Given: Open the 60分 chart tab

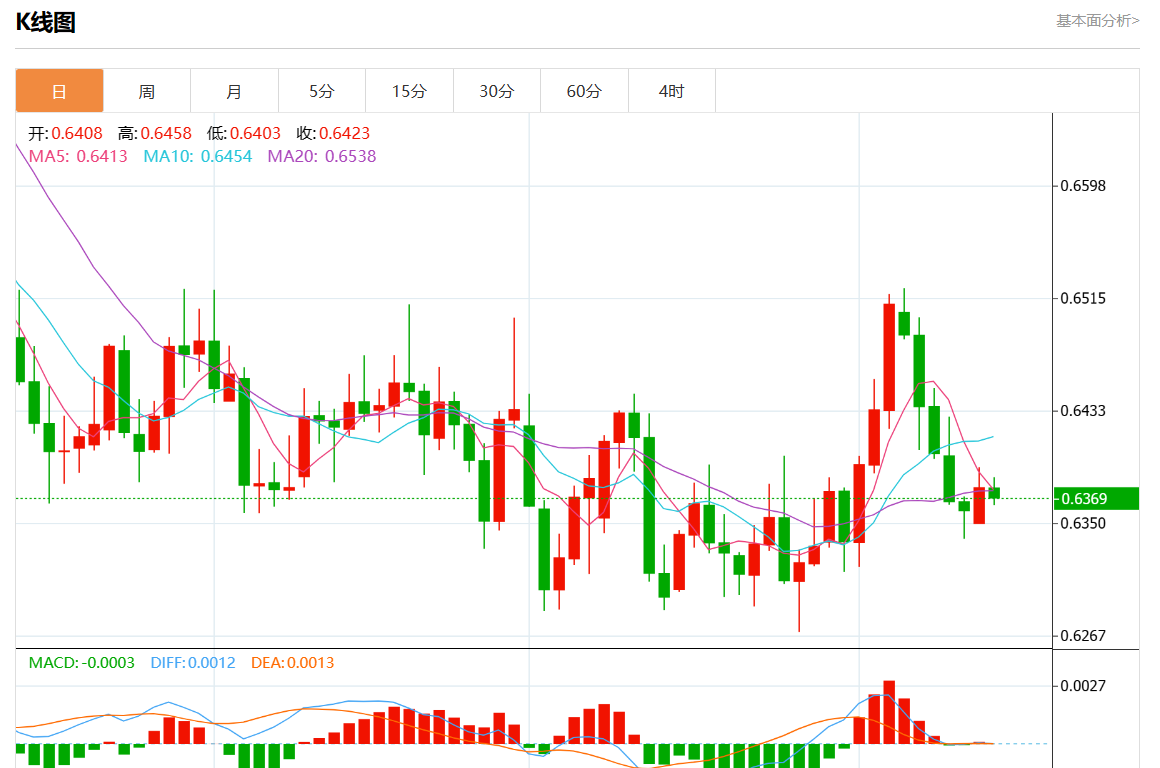Looking at the screenshot, I should click(584, 91).
